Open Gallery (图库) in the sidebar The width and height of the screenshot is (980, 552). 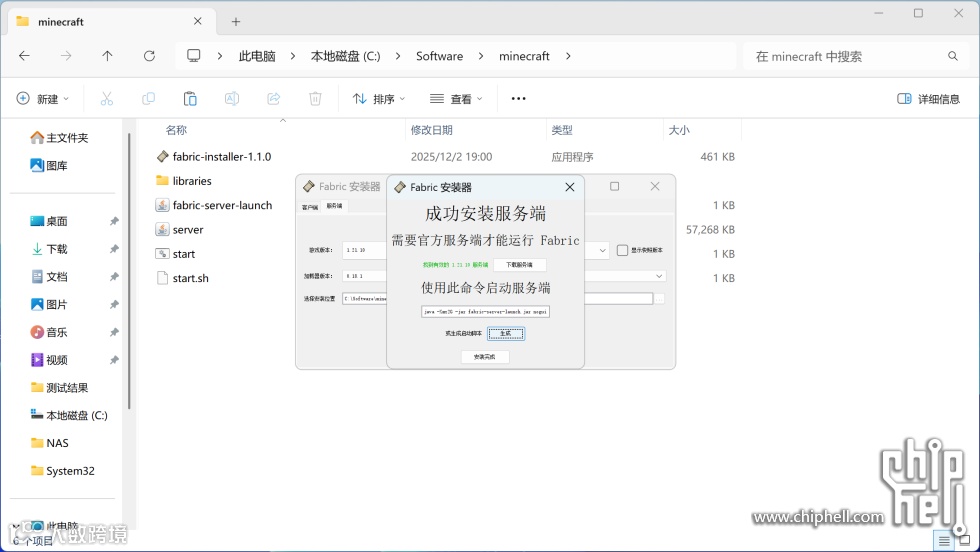pos(49,166)
